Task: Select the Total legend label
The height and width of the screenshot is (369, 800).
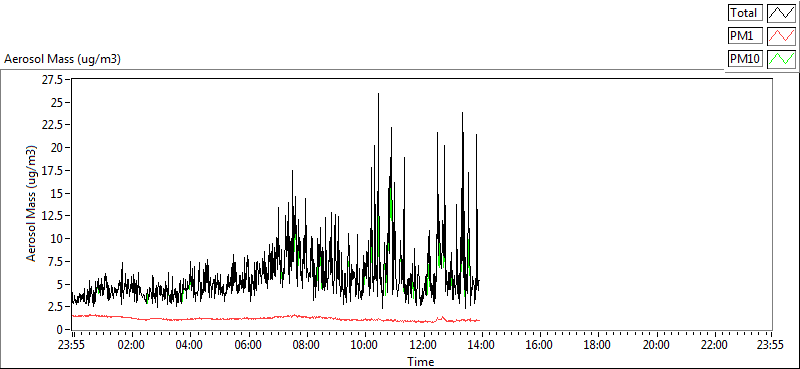Action: click(x=745, y=13)
